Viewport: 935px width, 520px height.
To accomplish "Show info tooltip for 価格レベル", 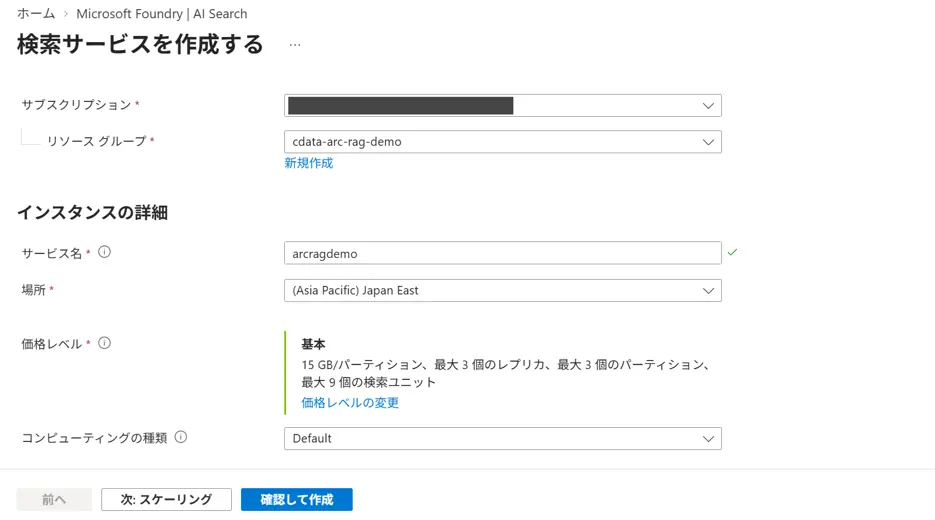I will pyautogui.click(x=104, y=343).
